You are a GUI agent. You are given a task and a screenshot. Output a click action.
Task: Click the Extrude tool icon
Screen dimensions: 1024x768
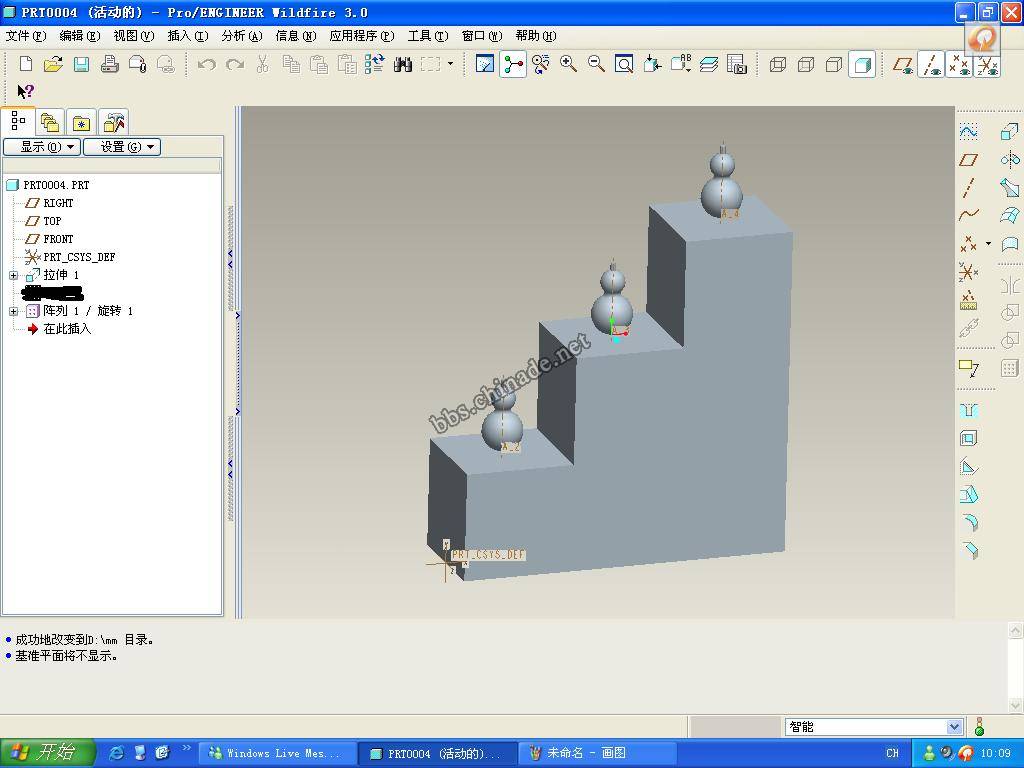1009,132
